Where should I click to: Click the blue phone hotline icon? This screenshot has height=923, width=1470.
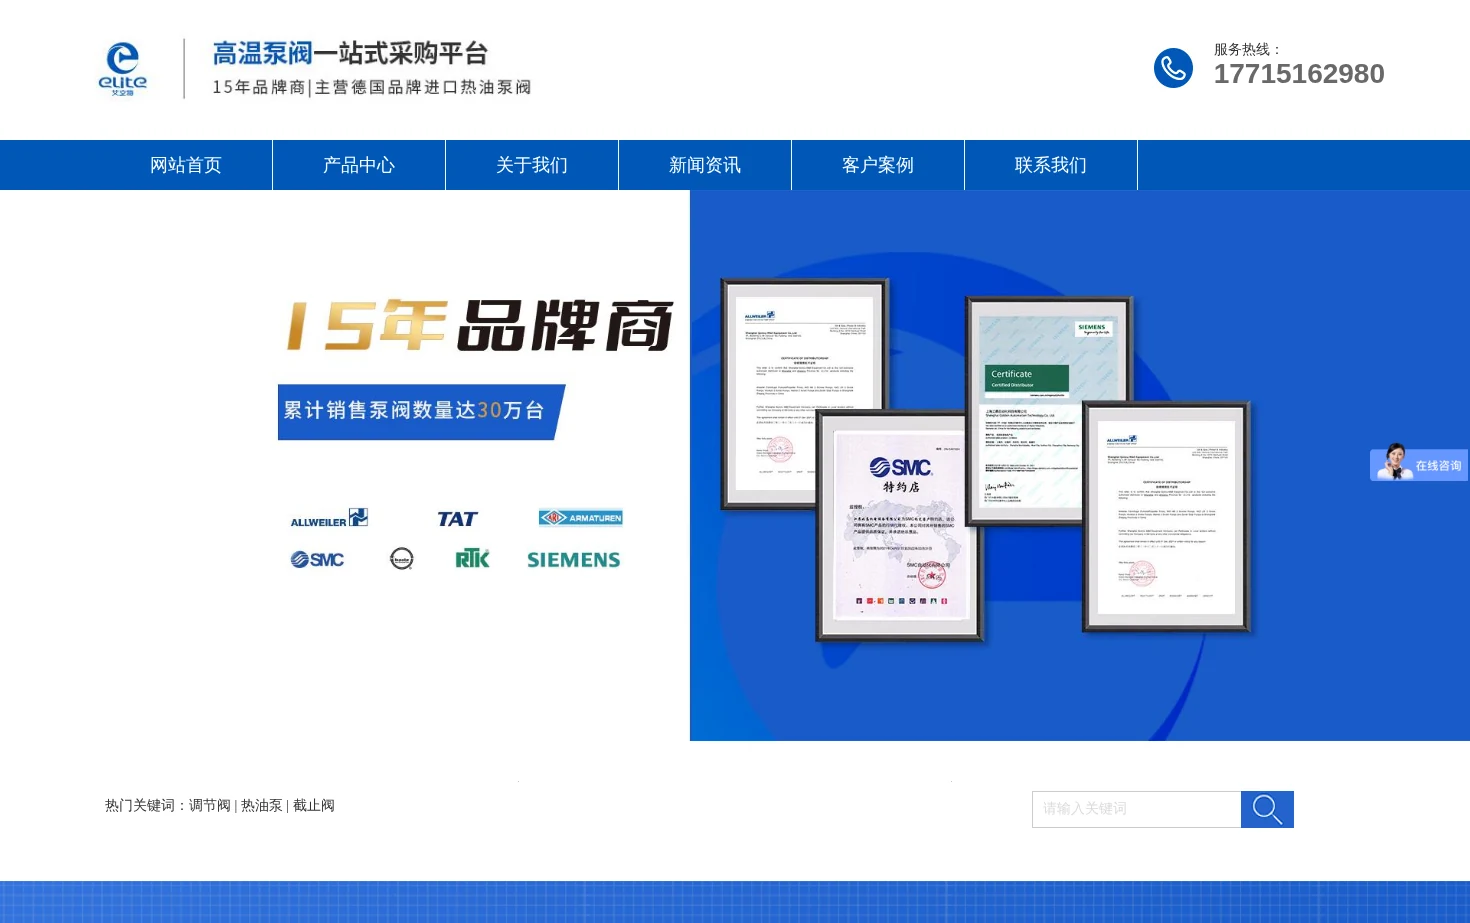(x=1173, y=68)
